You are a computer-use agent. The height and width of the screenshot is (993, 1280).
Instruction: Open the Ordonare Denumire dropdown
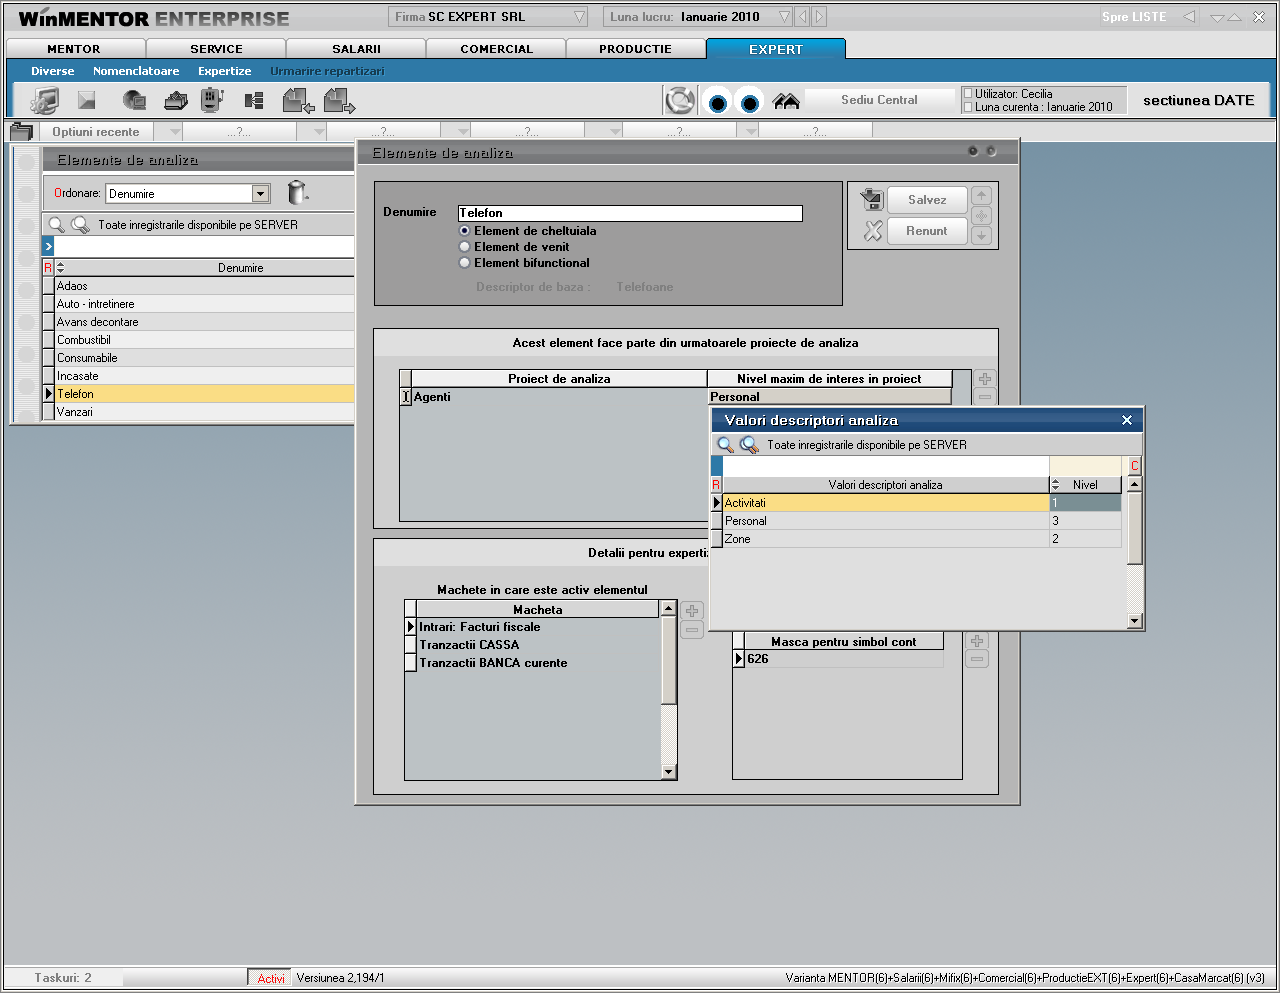tap(260, 194)
